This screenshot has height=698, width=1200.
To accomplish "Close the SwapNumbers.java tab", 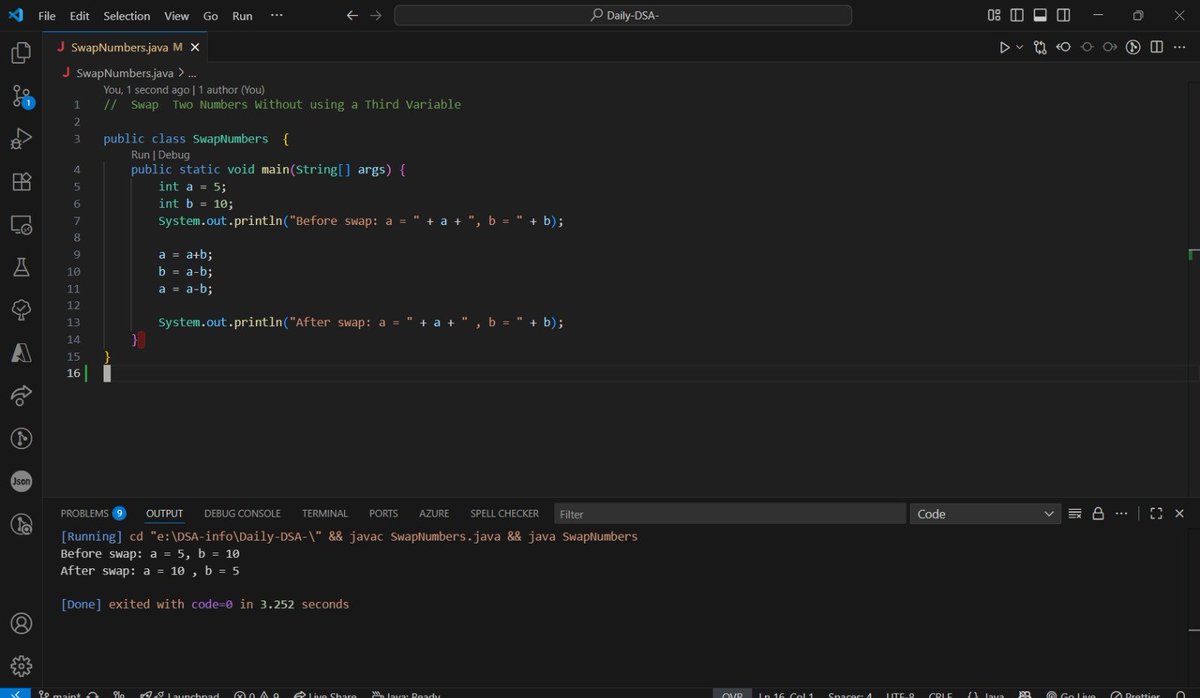I will pos(195,47).
